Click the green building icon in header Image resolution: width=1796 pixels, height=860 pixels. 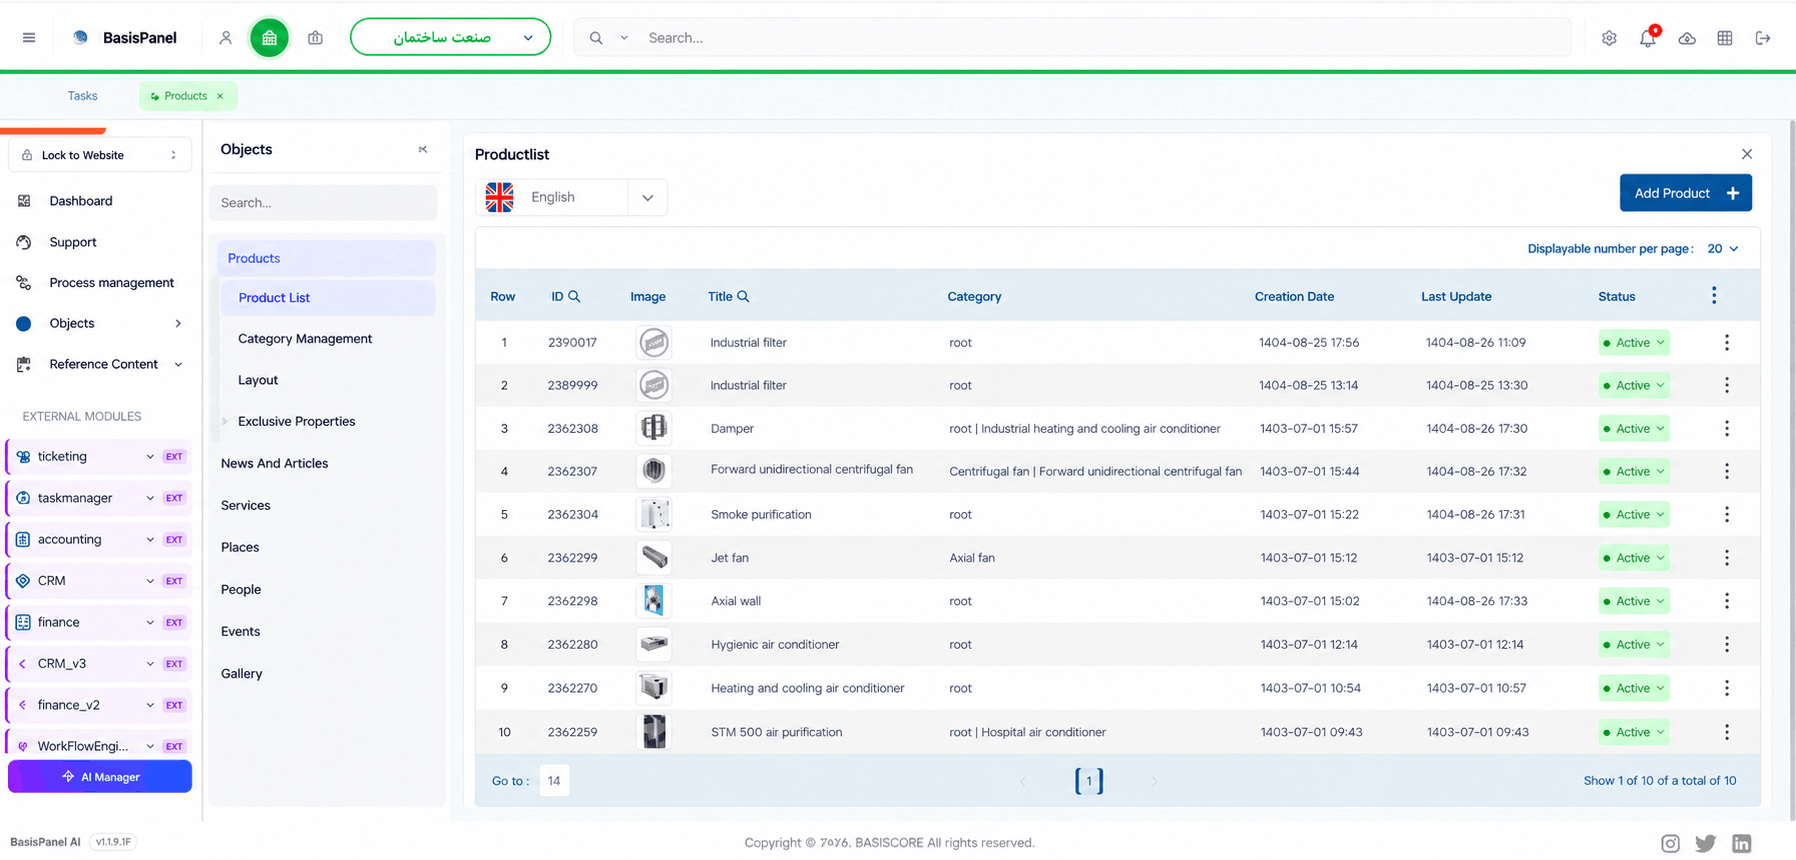click(x=269, y=38)
